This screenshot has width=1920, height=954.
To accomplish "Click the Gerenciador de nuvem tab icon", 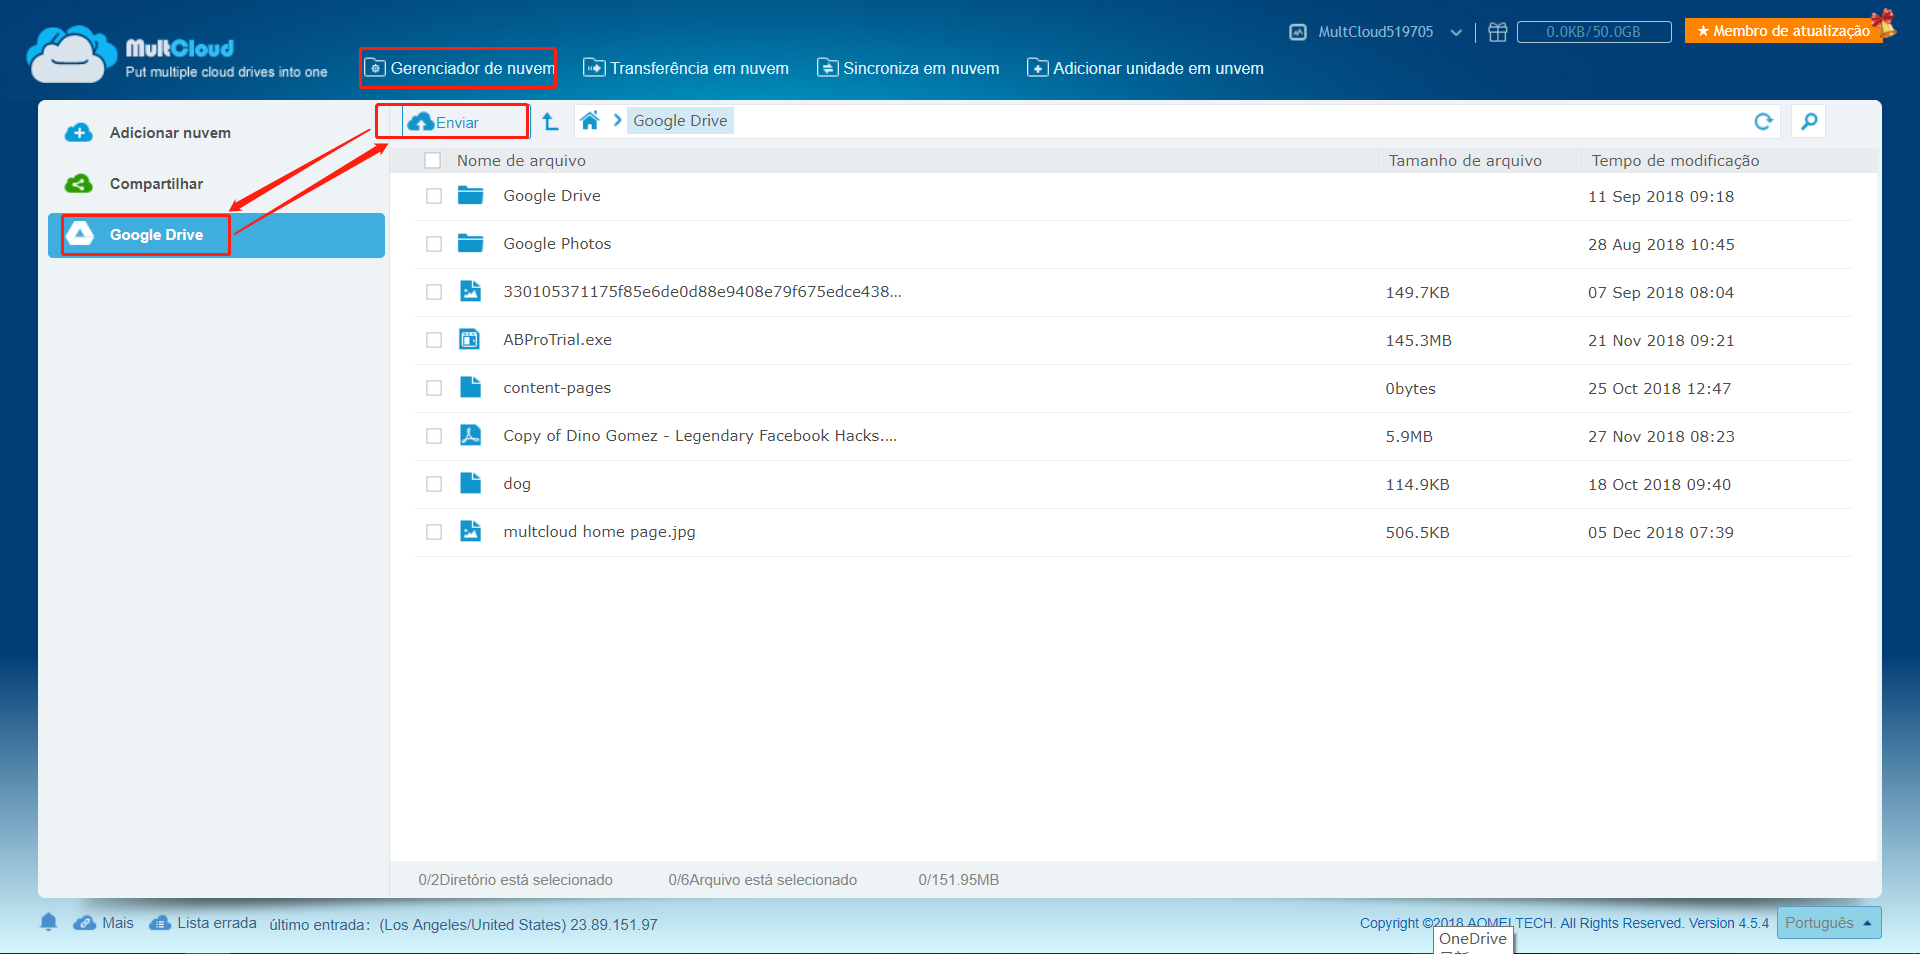I will click(x=375, y=68).
